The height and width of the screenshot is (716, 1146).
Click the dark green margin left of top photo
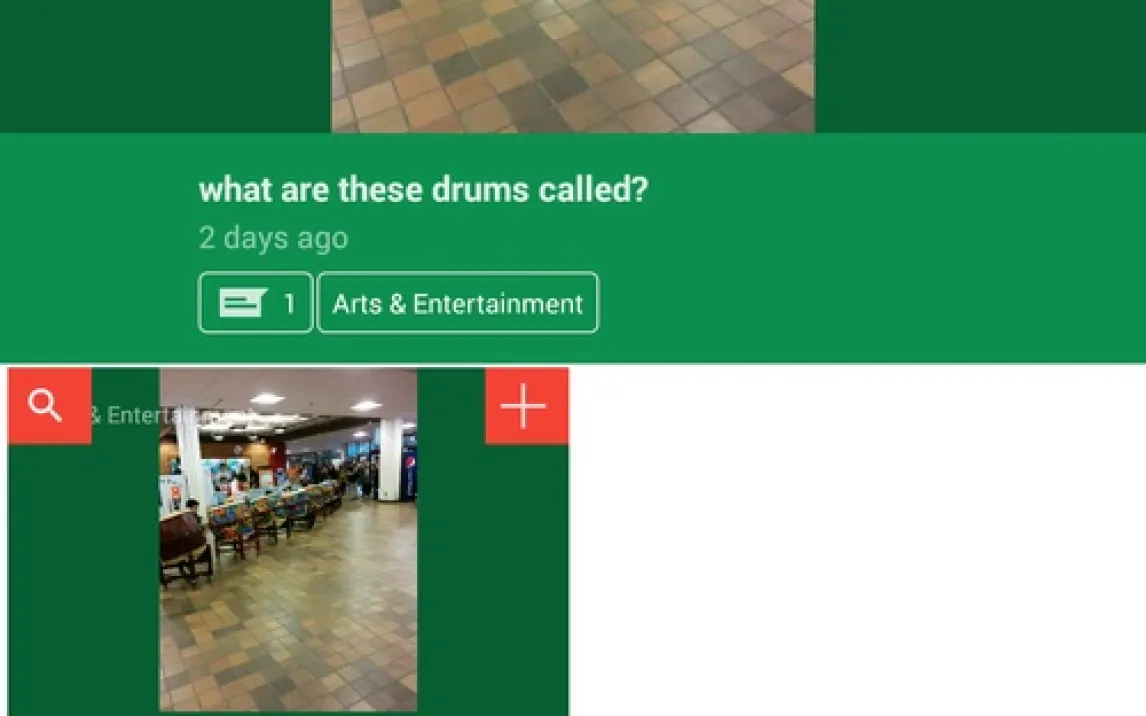coord(165,66)
